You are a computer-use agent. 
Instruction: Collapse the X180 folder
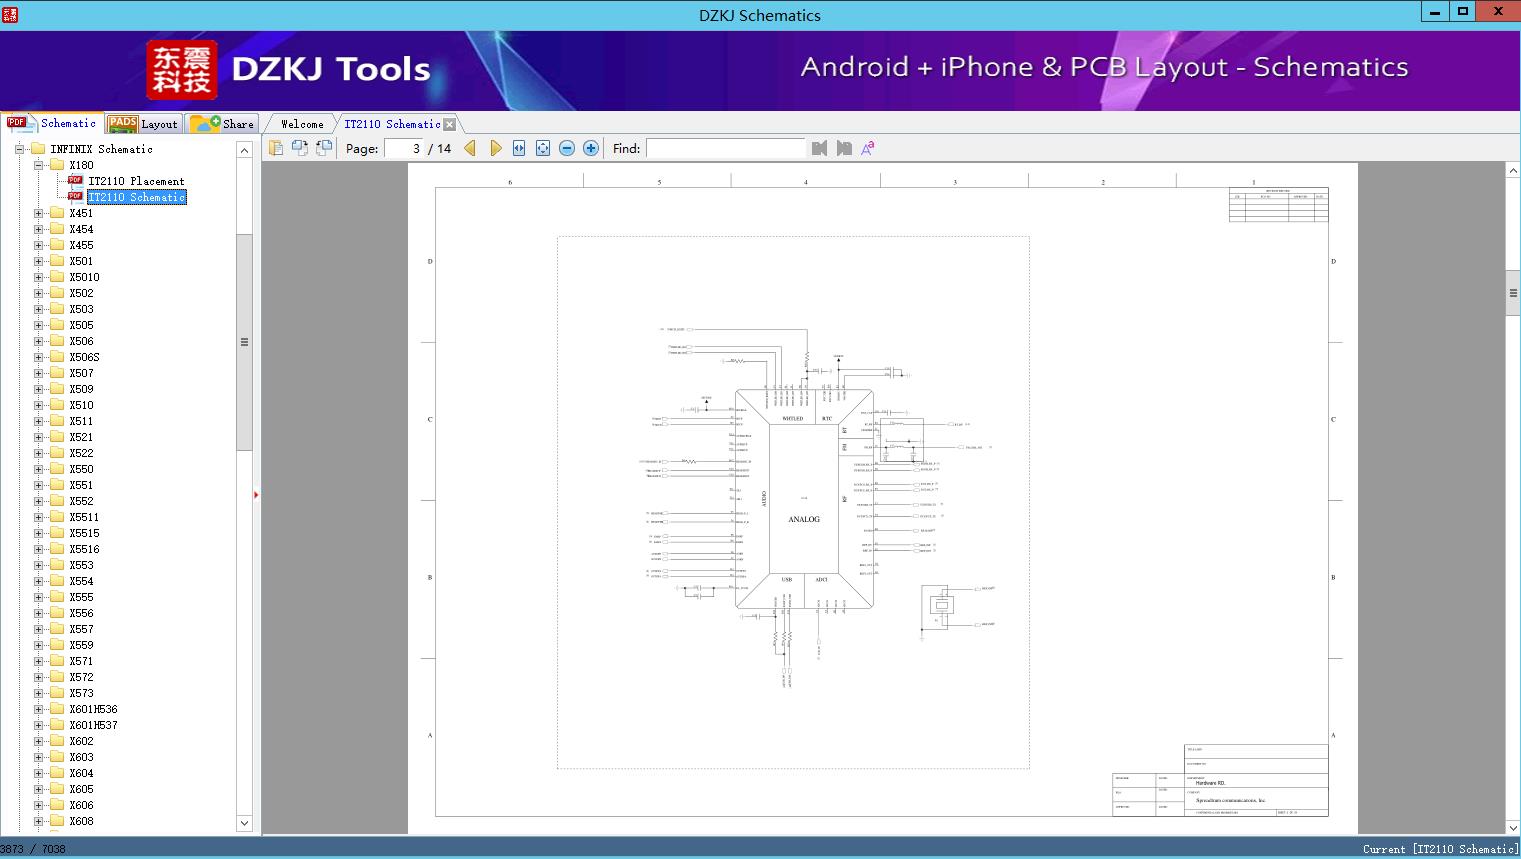pyautogui.click(x=39, y=165)
